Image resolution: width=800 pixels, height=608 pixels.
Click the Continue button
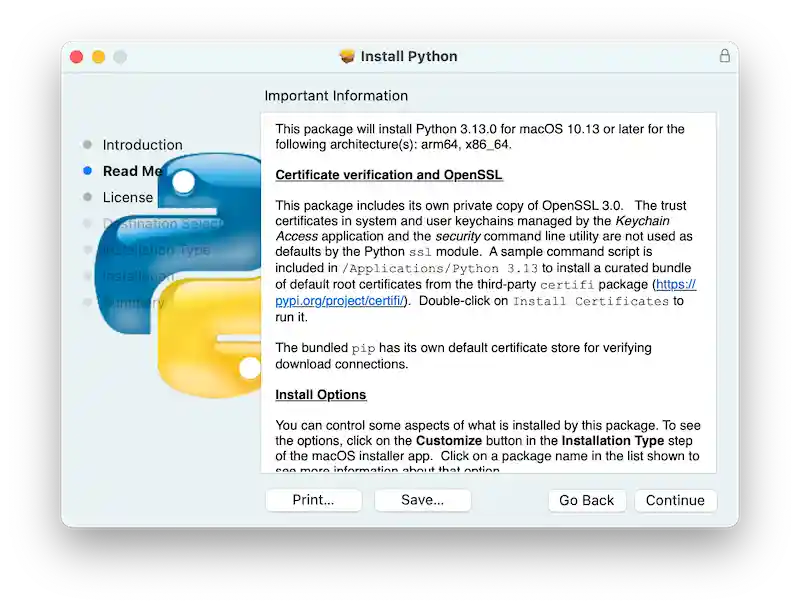675,500
